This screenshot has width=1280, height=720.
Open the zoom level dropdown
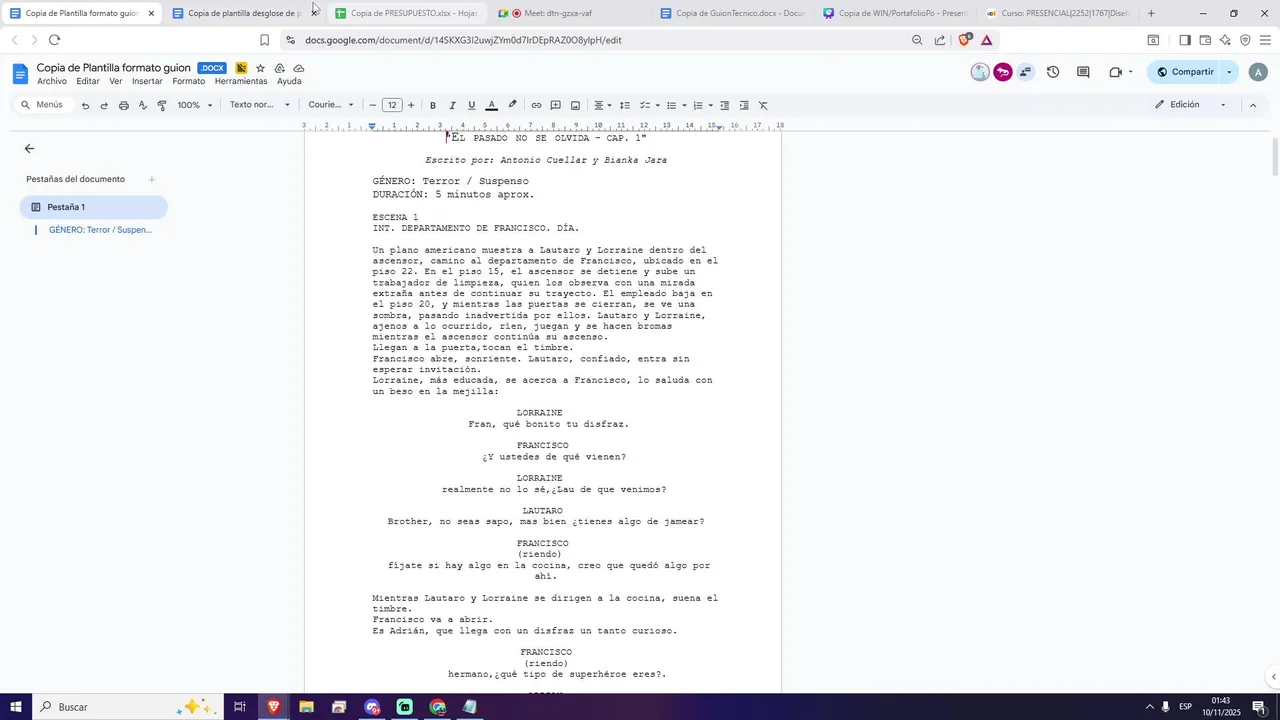tap(195, 105)
